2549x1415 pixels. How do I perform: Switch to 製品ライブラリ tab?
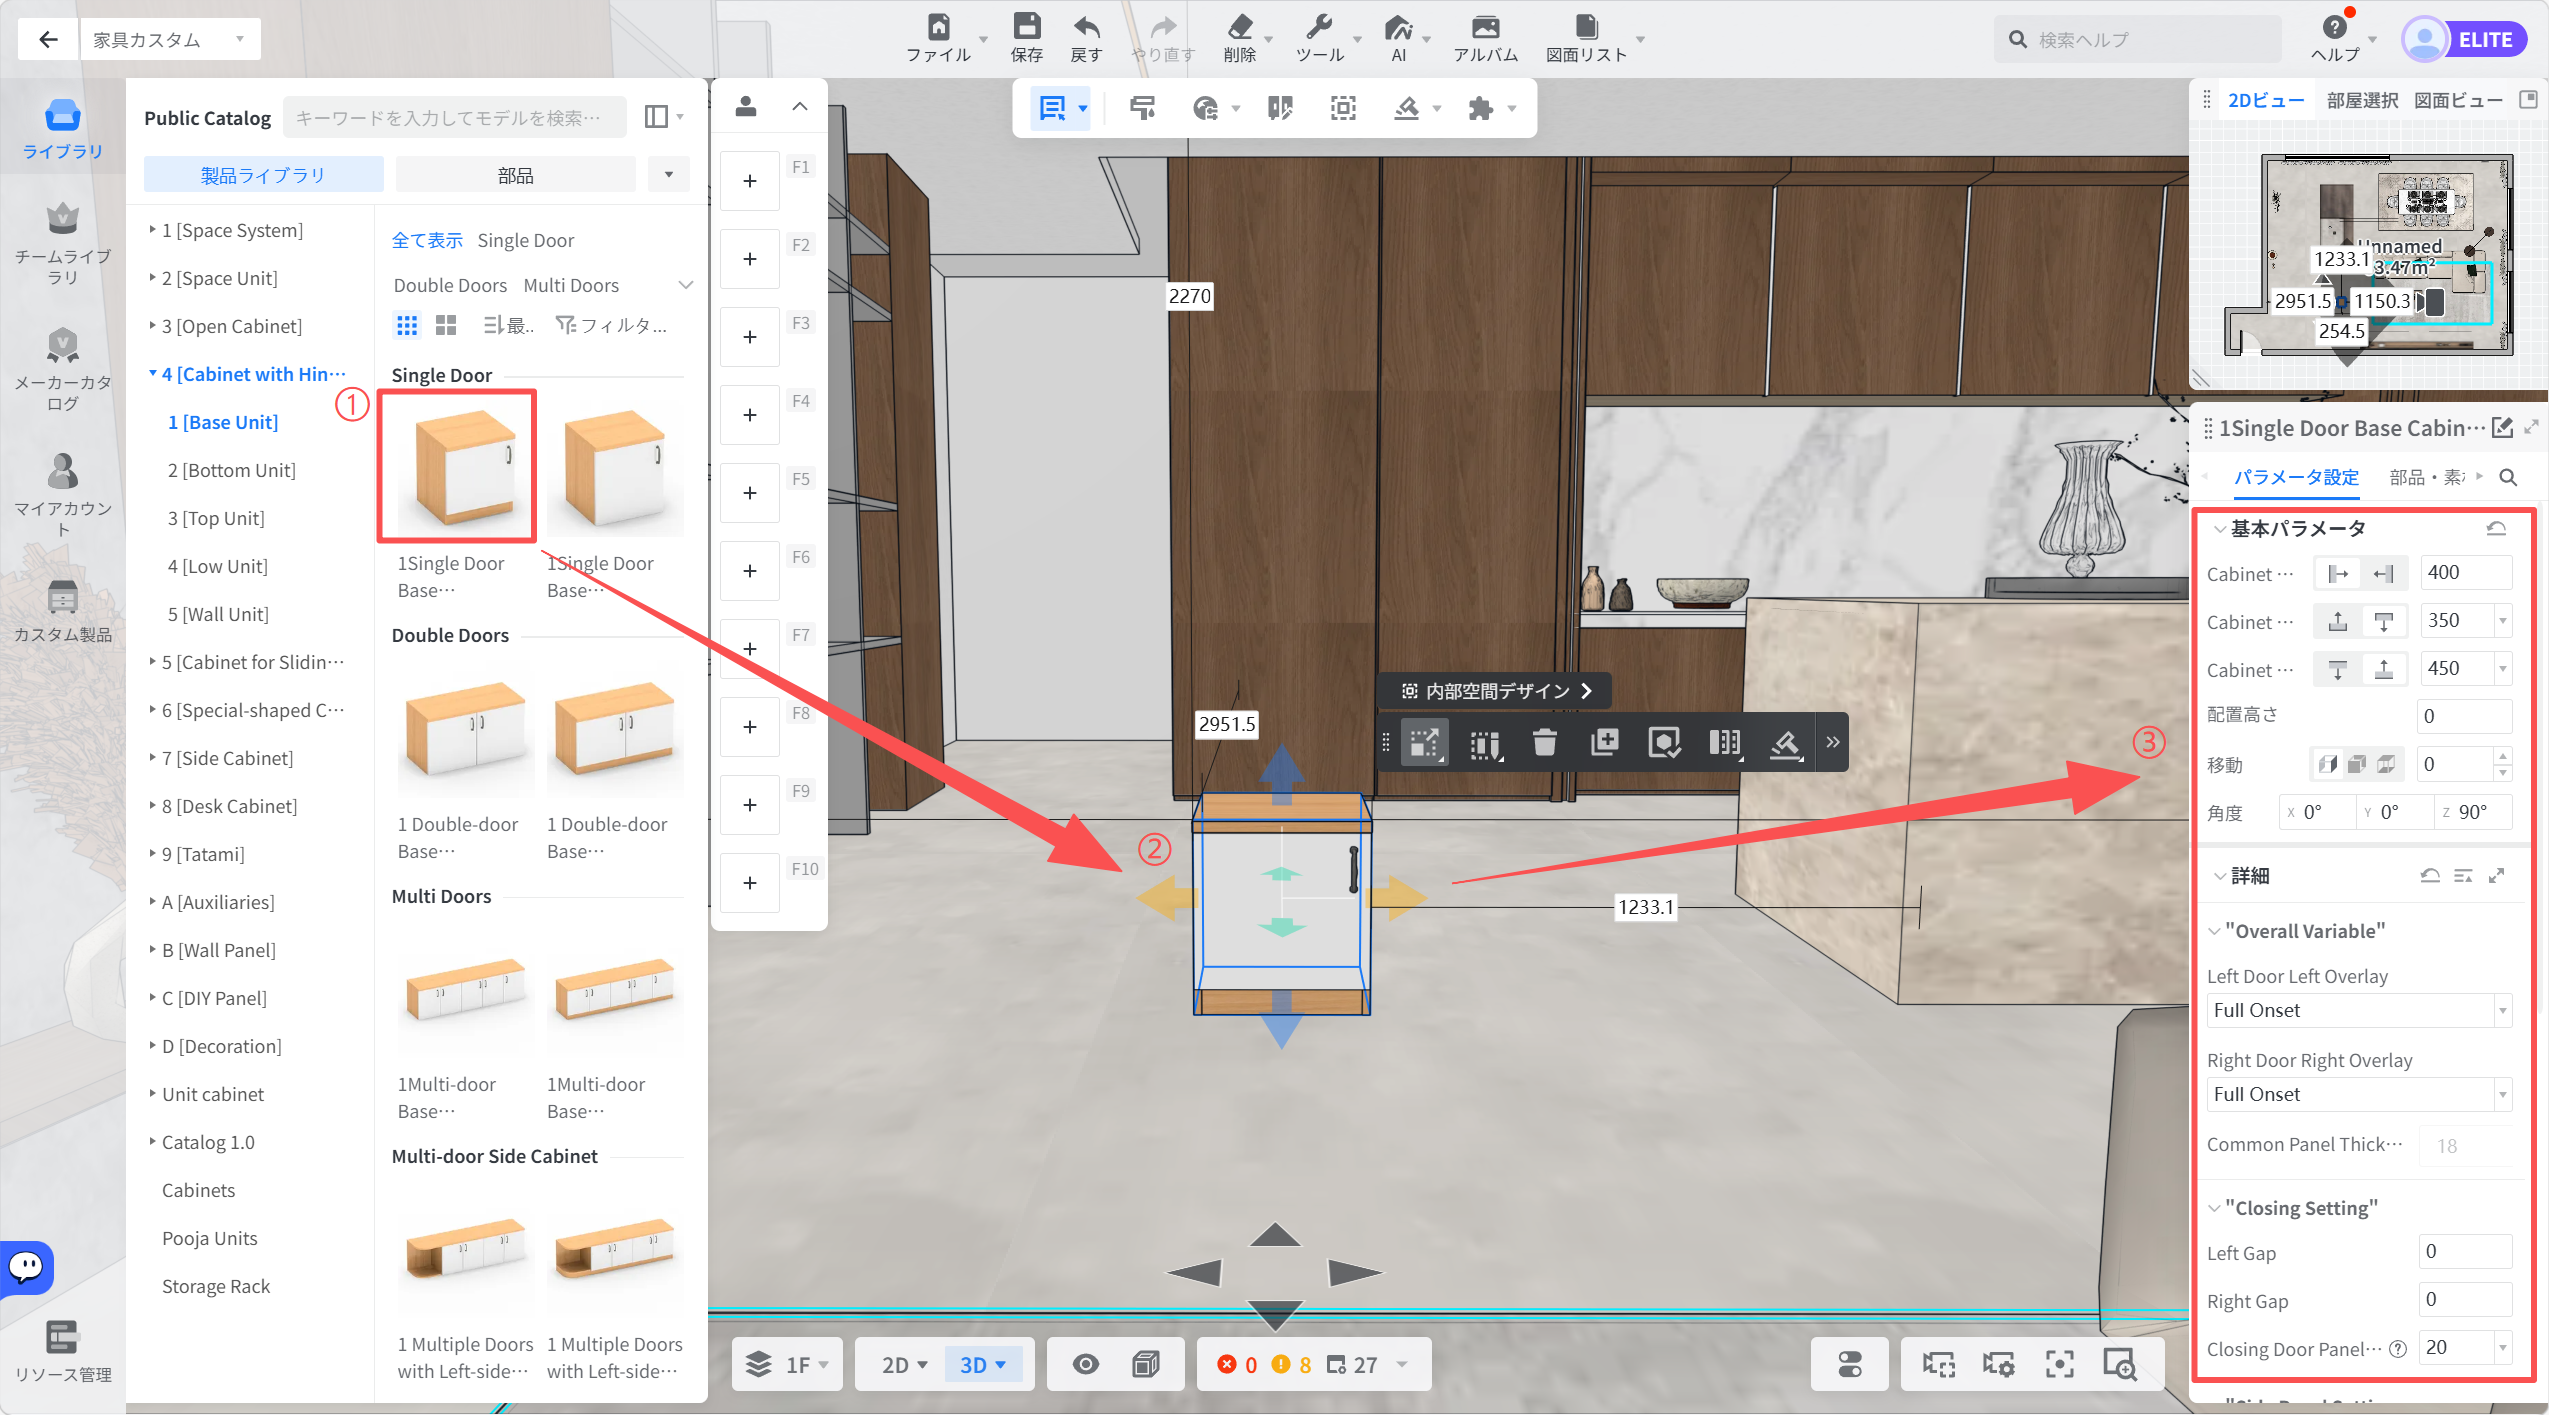tap(263, 175)
